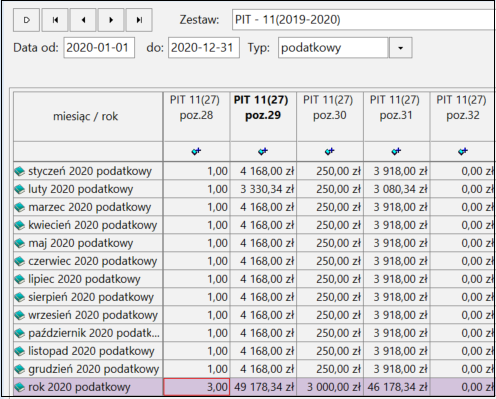Click the D button beside navigation arrows

(x=27, y=20)
